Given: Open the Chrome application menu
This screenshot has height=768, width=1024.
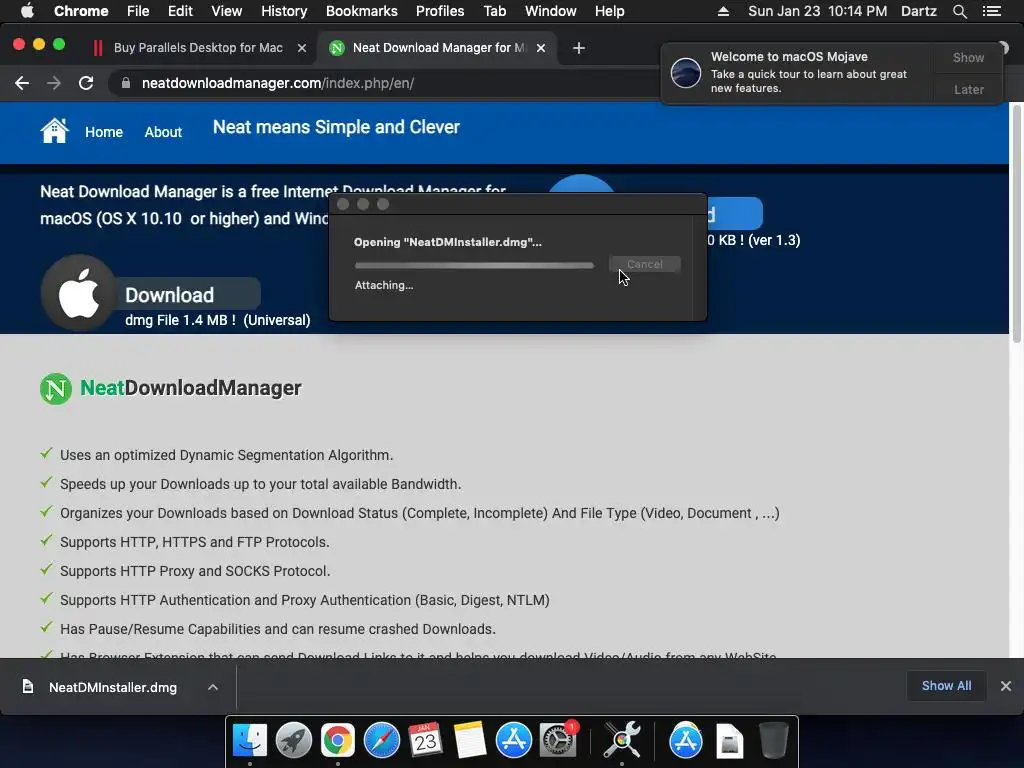Looking at the screenshot, I should point(81,11).
